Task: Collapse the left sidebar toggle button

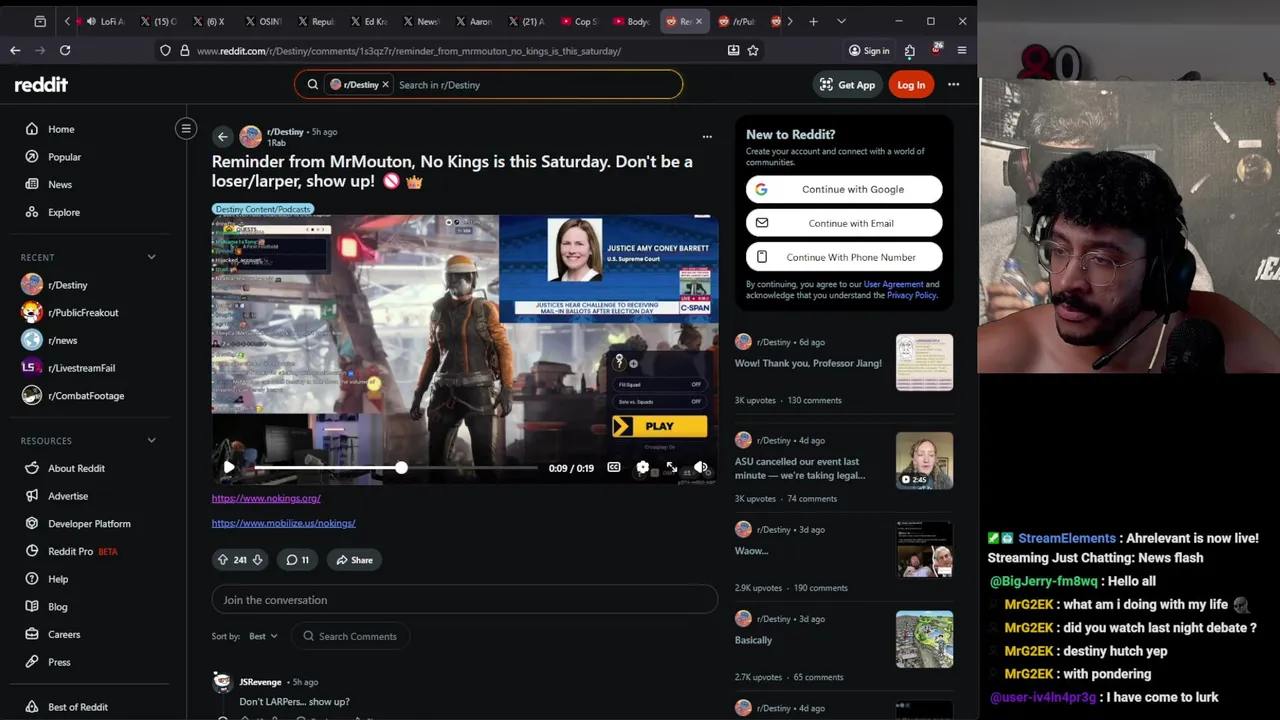Action: [x=186, y=128]
